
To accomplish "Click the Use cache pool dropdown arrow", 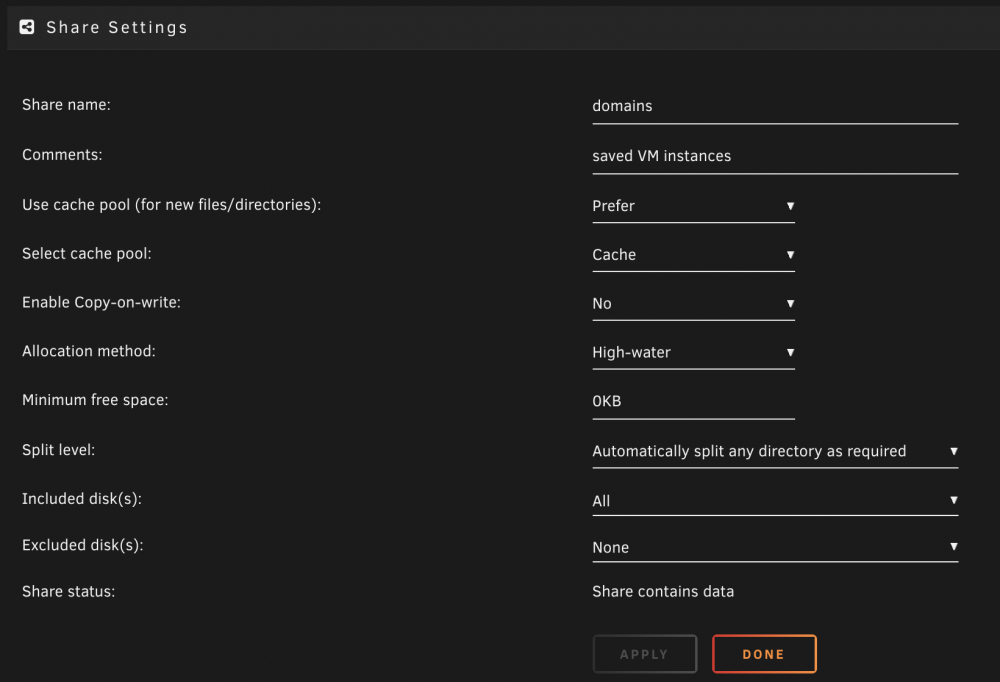I will tap(790, 206).
